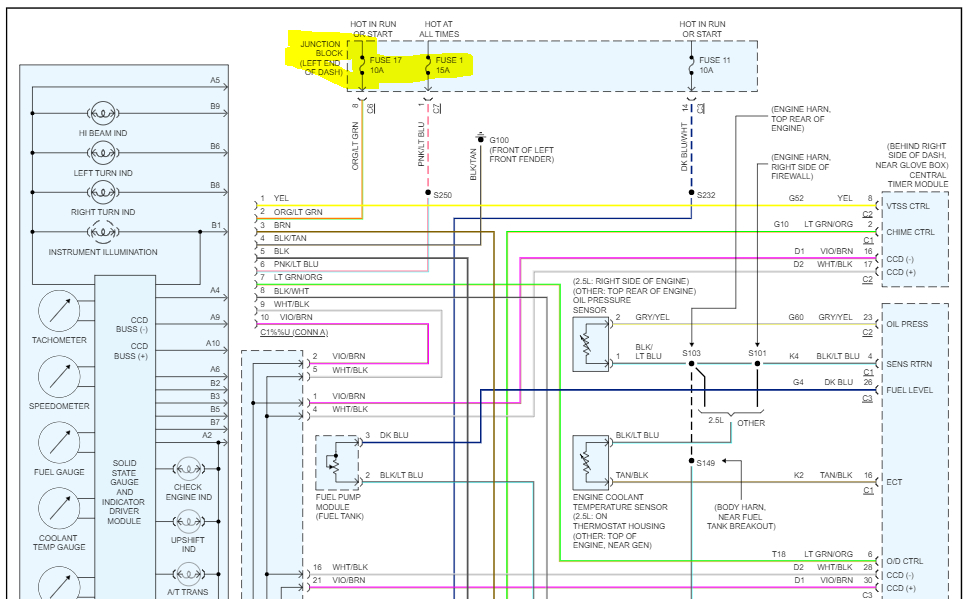Screen dimensions: 966x599
Task: Click the S103 splice dot
Action: (692, 364)
